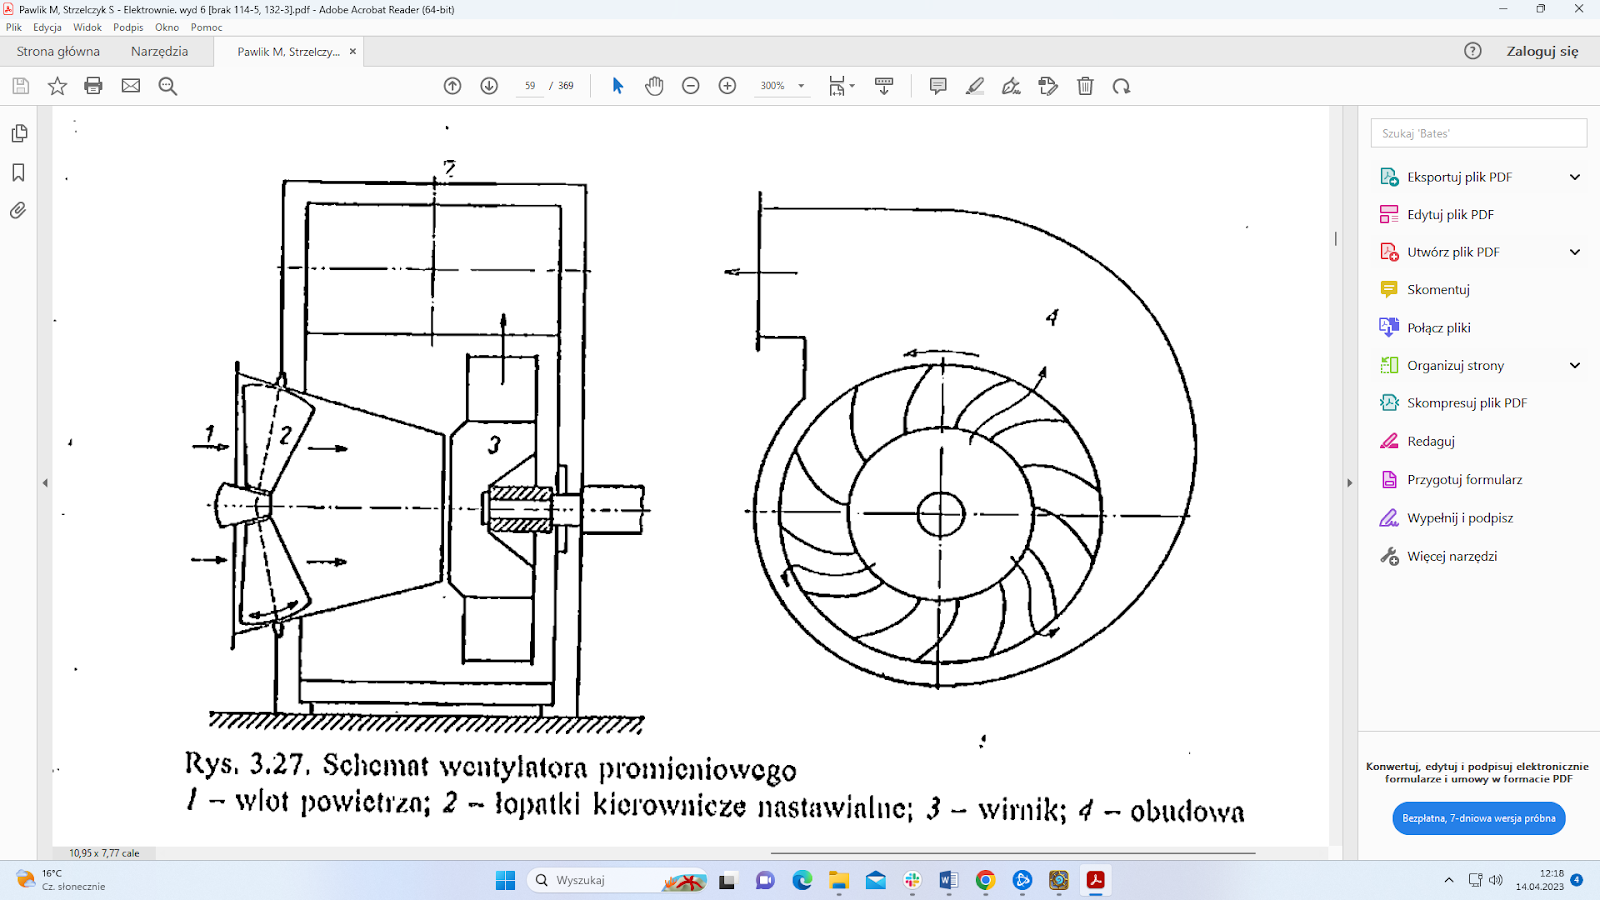Image resolution: width=1600 pixels, height=900 pixels.
Task: Collapse the right tools pane
Action: pos(1349,483)
